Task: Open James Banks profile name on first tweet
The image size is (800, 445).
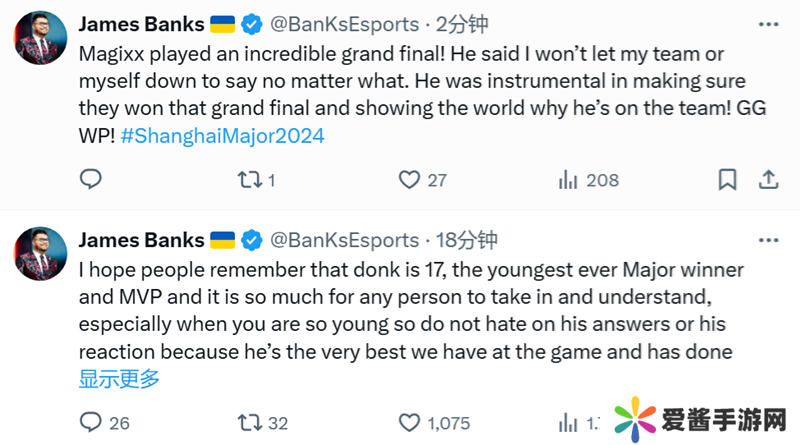Action: [141, 24]
